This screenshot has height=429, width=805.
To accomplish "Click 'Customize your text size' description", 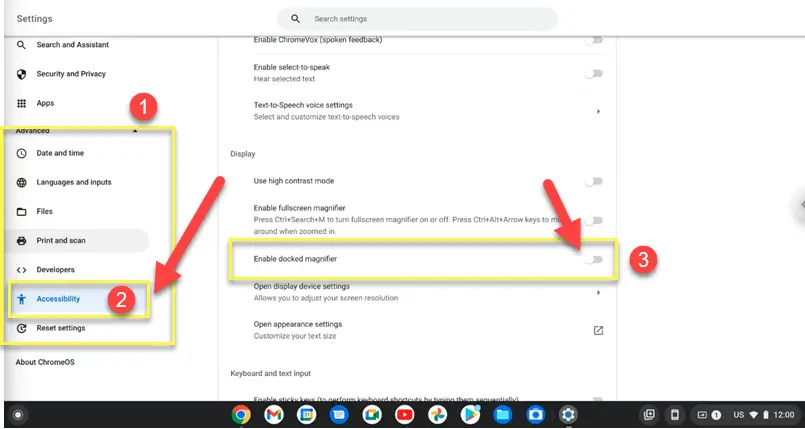I will click(x=295, y=336).
